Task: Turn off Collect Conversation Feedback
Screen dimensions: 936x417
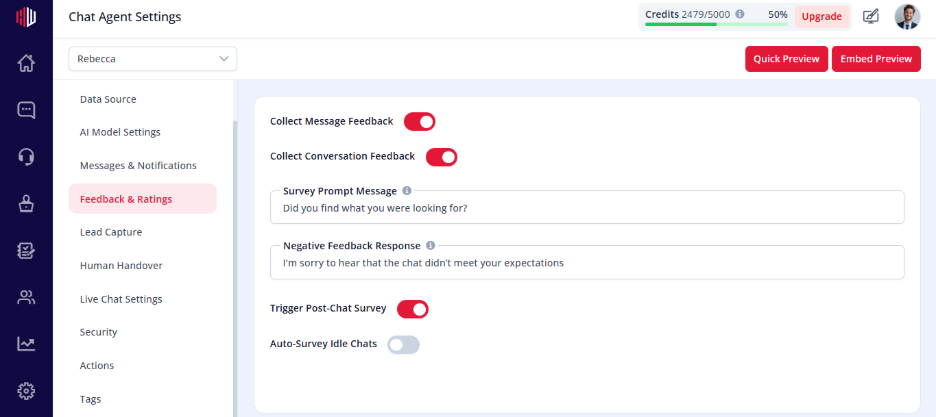Action: (441, 157)
